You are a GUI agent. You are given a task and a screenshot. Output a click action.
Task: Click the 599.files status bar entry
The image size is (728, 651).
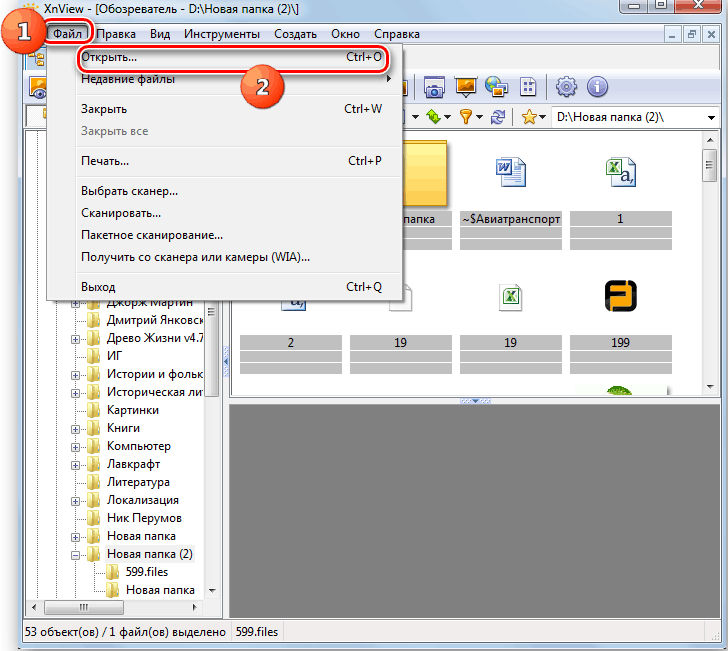pos(257,632)
